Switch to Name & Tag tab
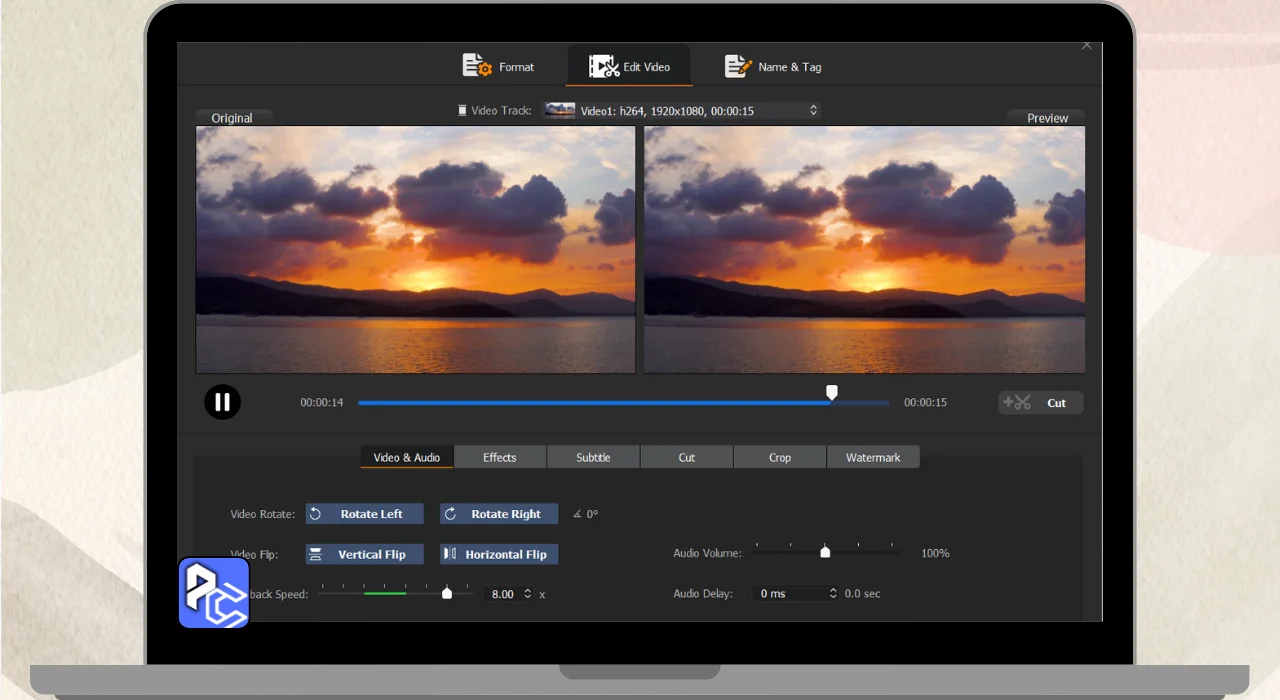This screenshot has height=700, width=1280. click(x=773, y=67)
